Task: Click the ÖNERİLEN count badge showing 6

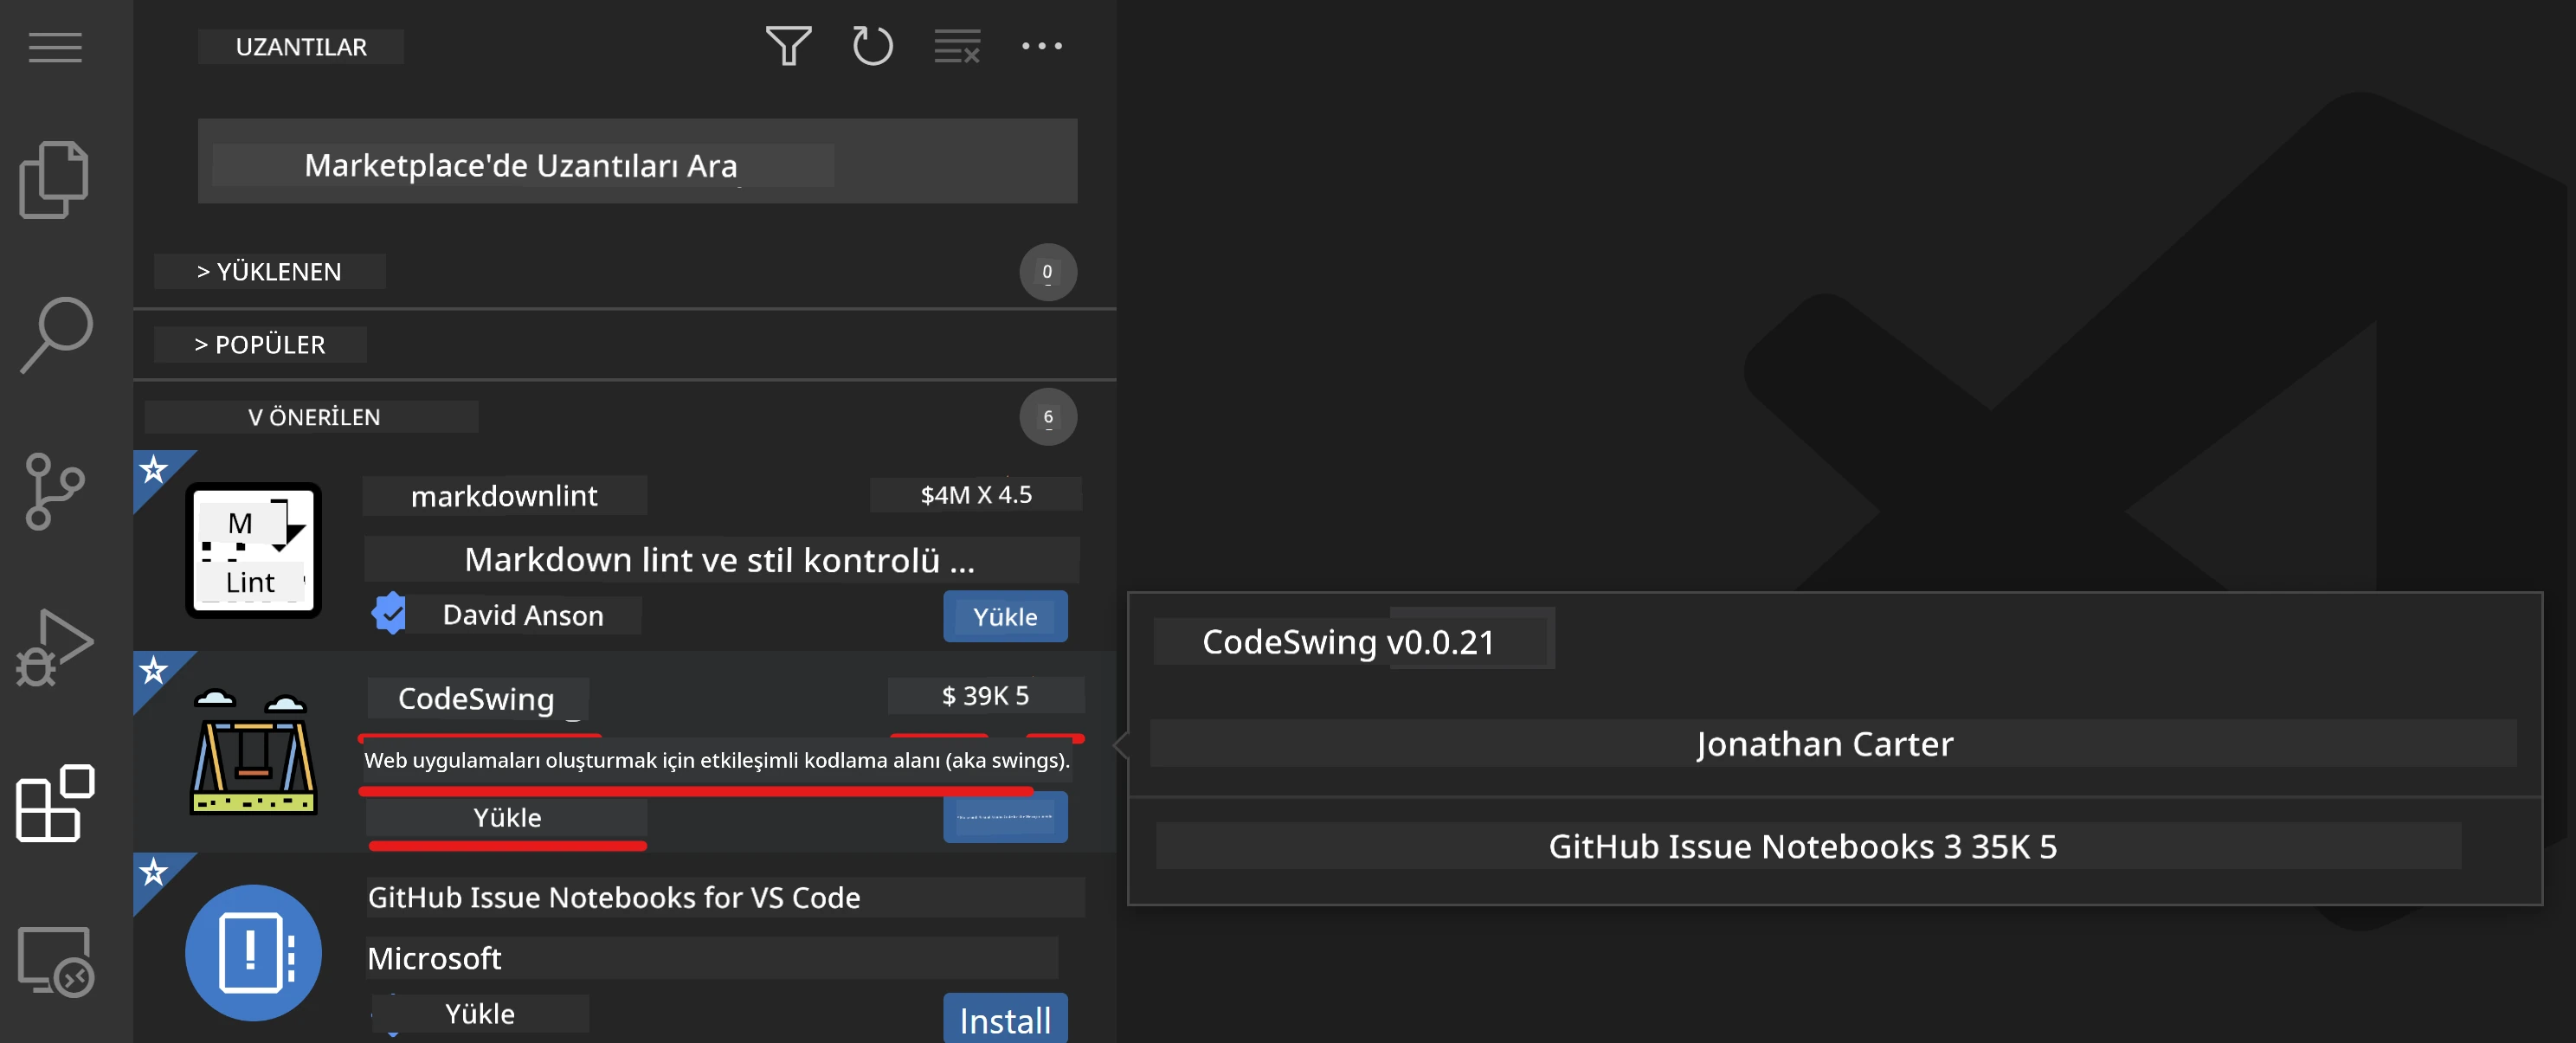Action: 1048,417
